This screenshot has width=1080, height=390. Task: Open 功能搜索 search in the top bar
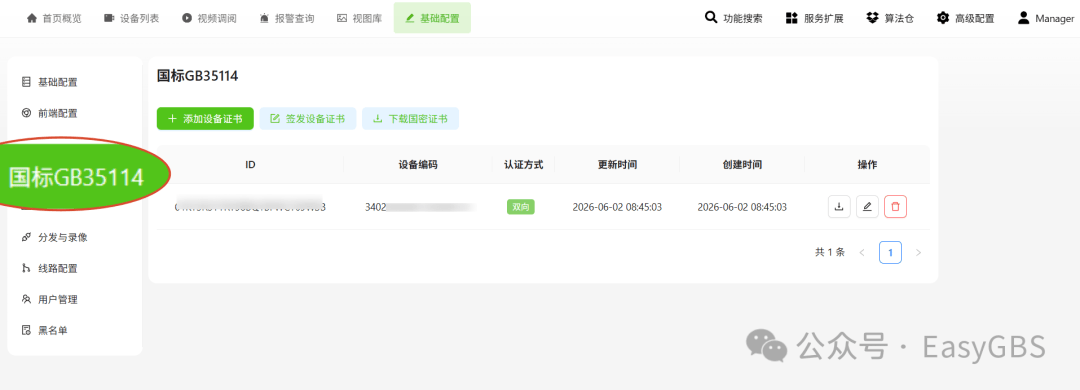click(x=734, y=18)
